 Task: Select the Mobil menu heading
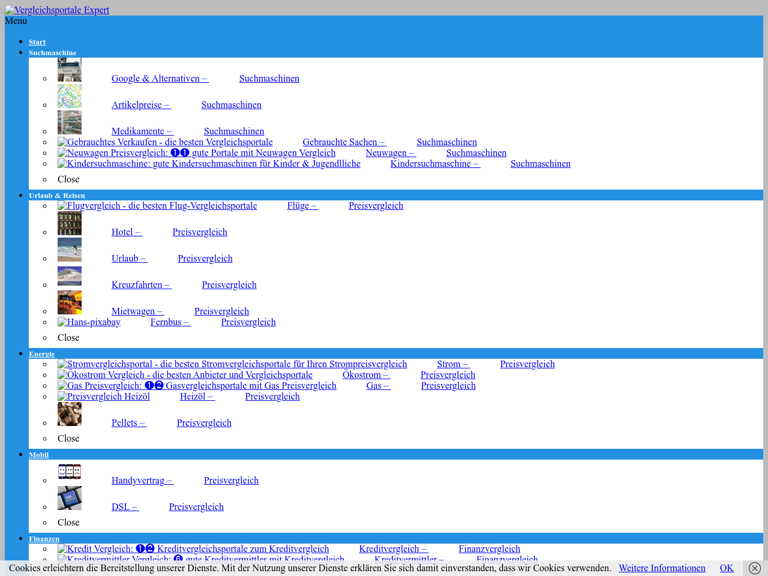(x=38, y=455)
